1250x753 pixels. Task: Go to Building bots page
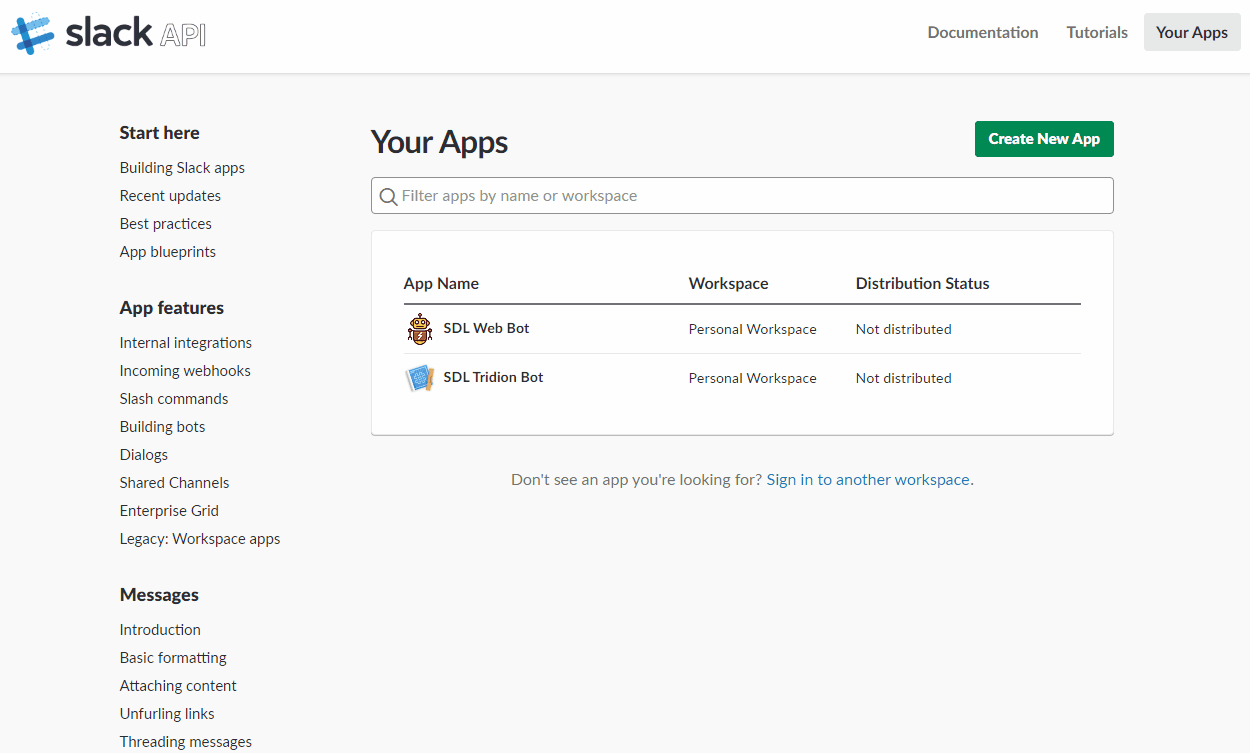pyautogui.click(x=162, y=427)
